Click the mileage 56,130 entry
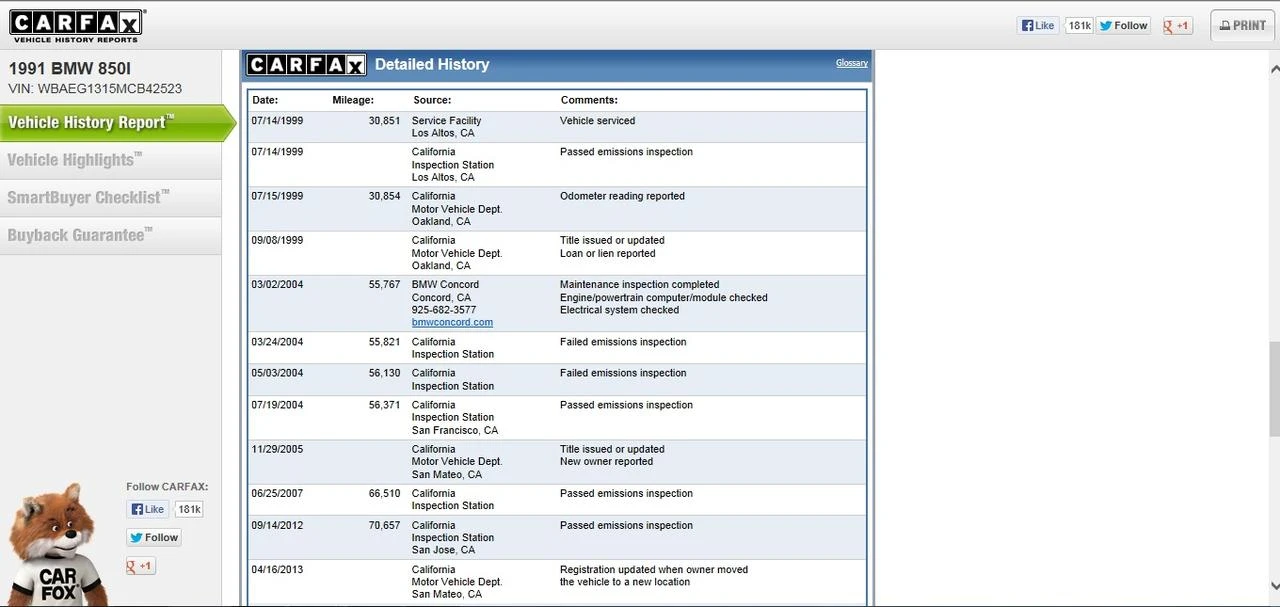 [384, 374]
